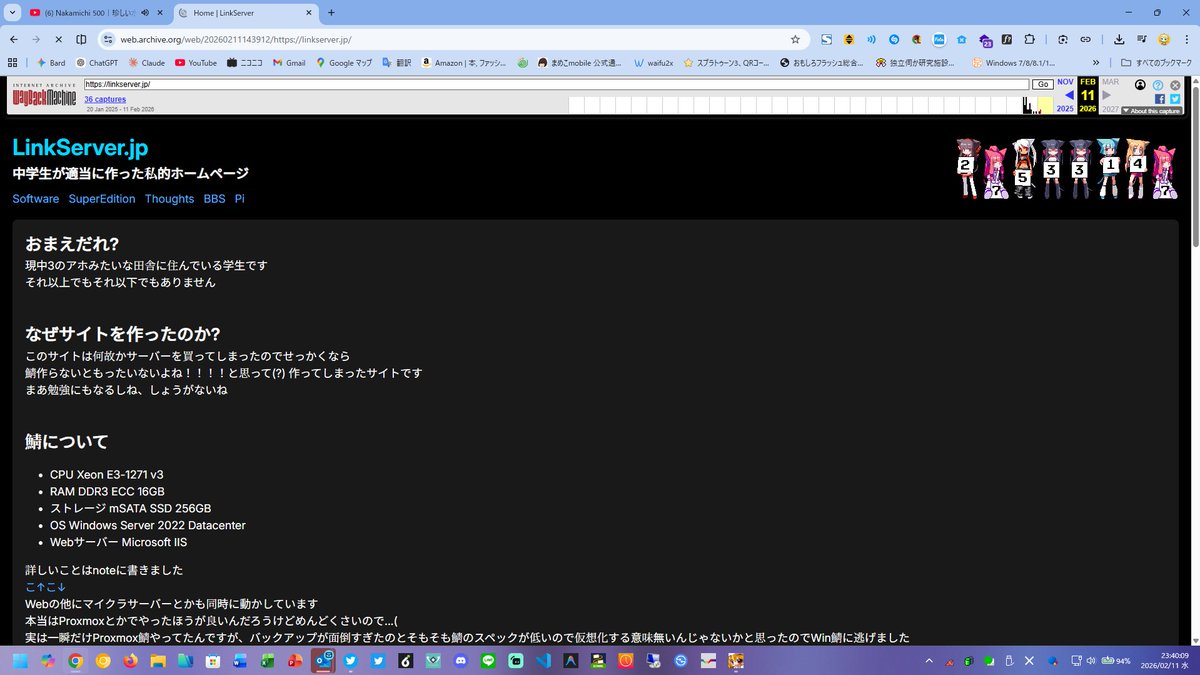Show more bookmarks via the chevron
The height and width of the screenshot is (675, 1200).
[x=1096, y=62]
